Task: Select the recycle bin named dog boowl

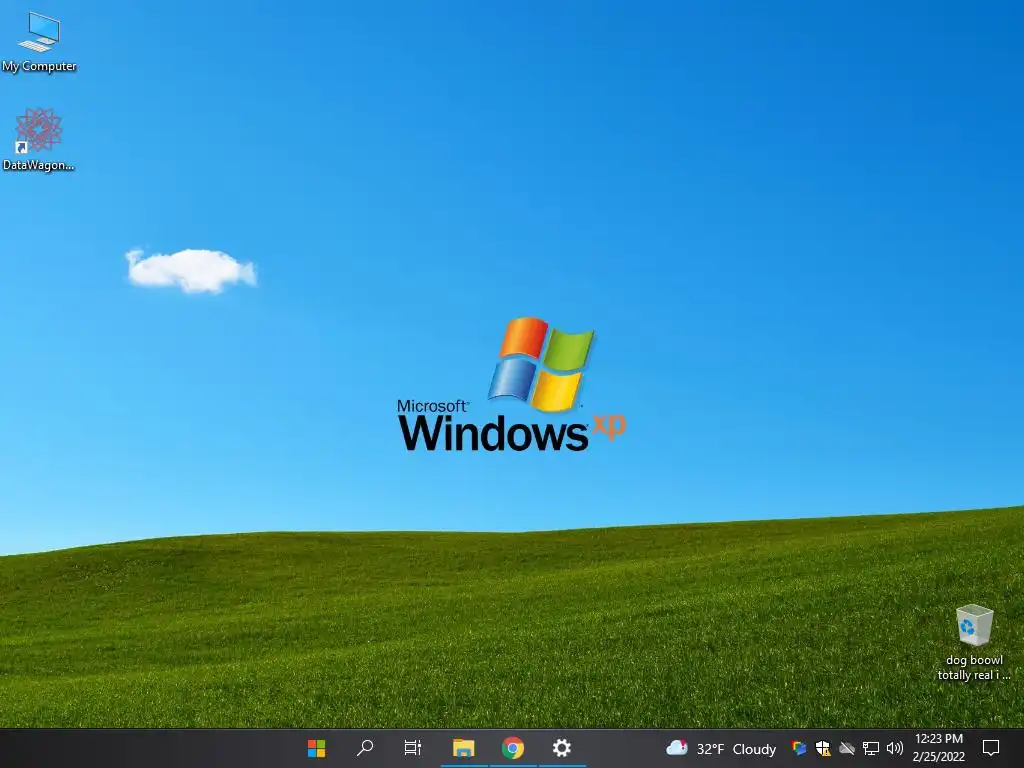Action: click(x=974, y=643)
